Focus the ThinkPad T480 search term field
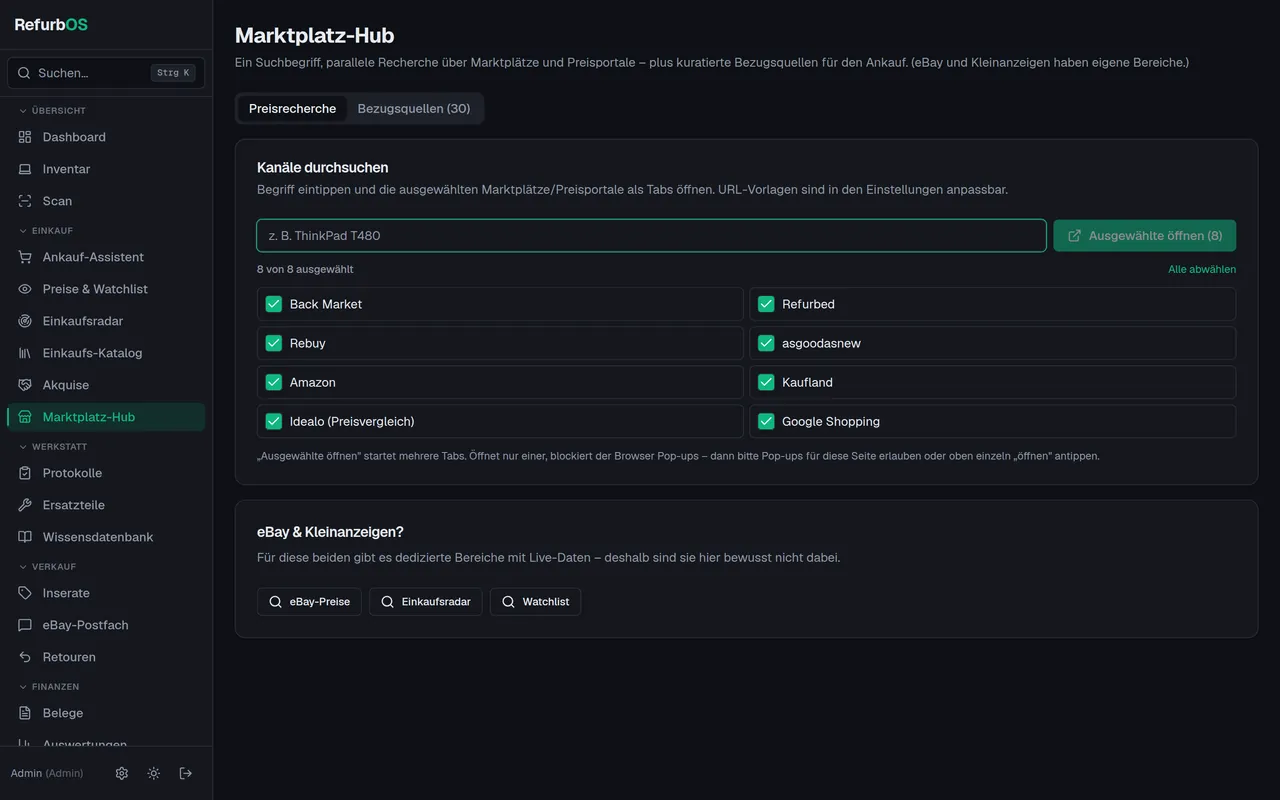This screenshot has width=1280, height=800. click(x=651, y=236)
